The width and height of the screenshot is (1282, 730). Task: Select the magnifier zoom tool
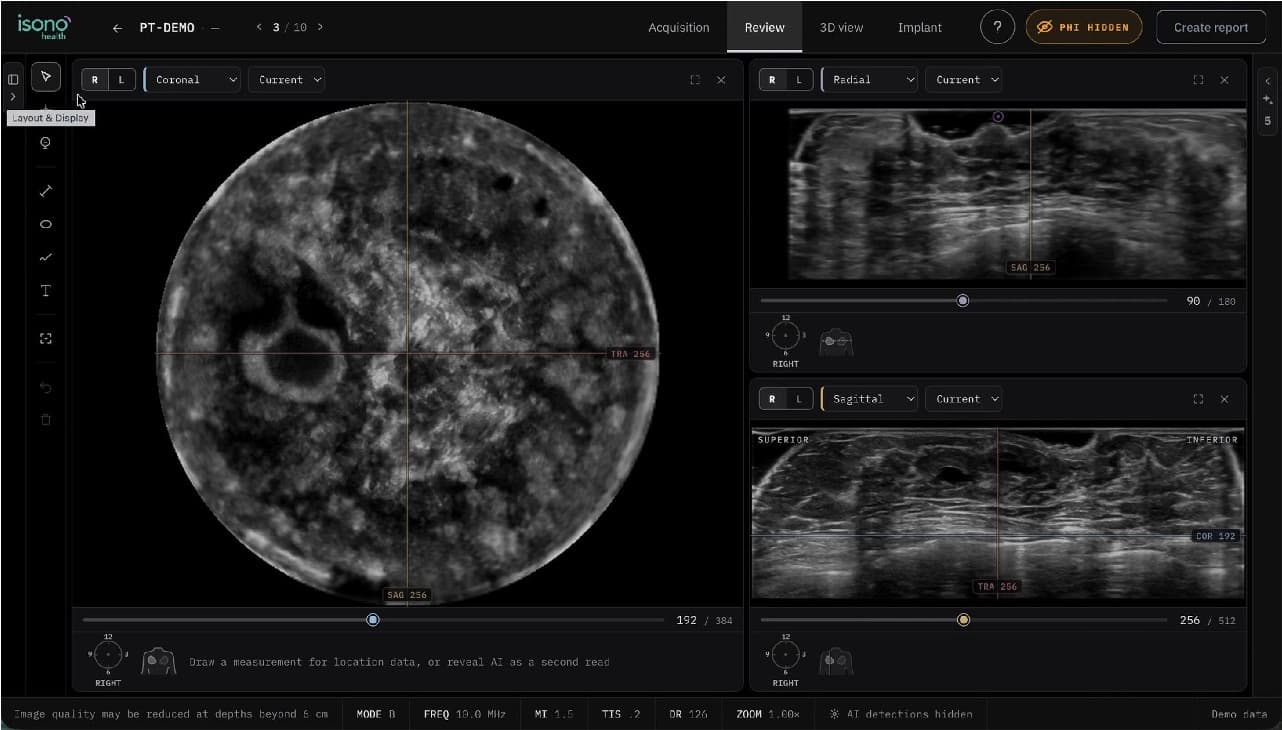[45, 143]
